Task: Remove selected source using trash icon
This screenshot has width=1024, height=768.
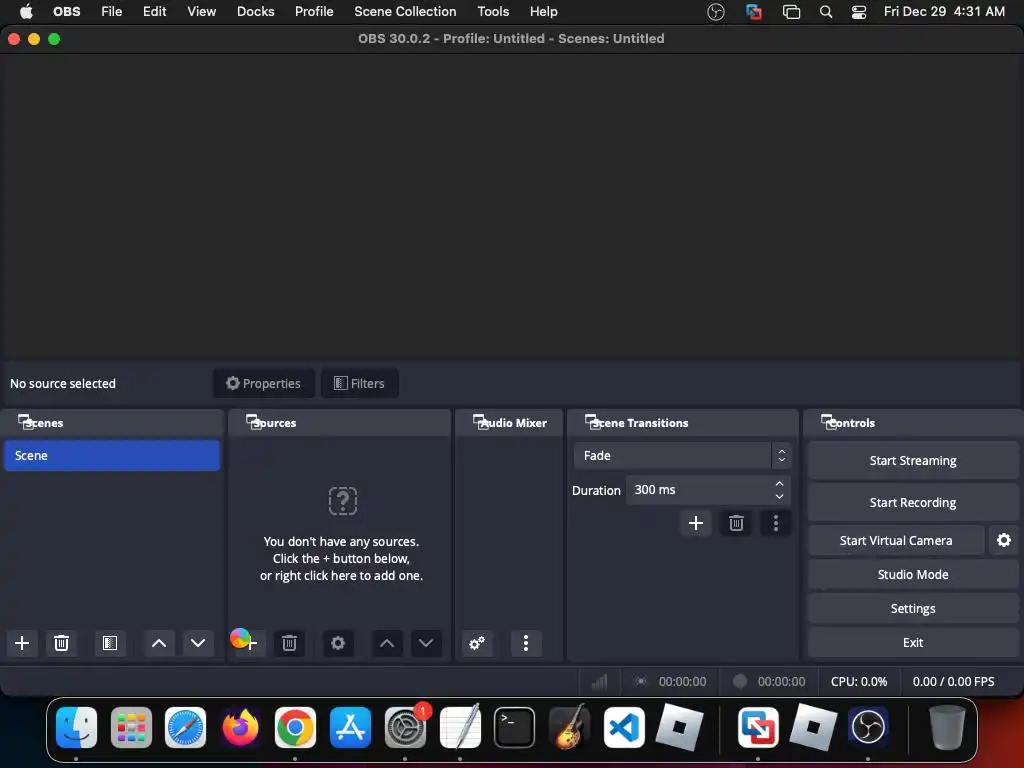Action: tap(289, 643)
